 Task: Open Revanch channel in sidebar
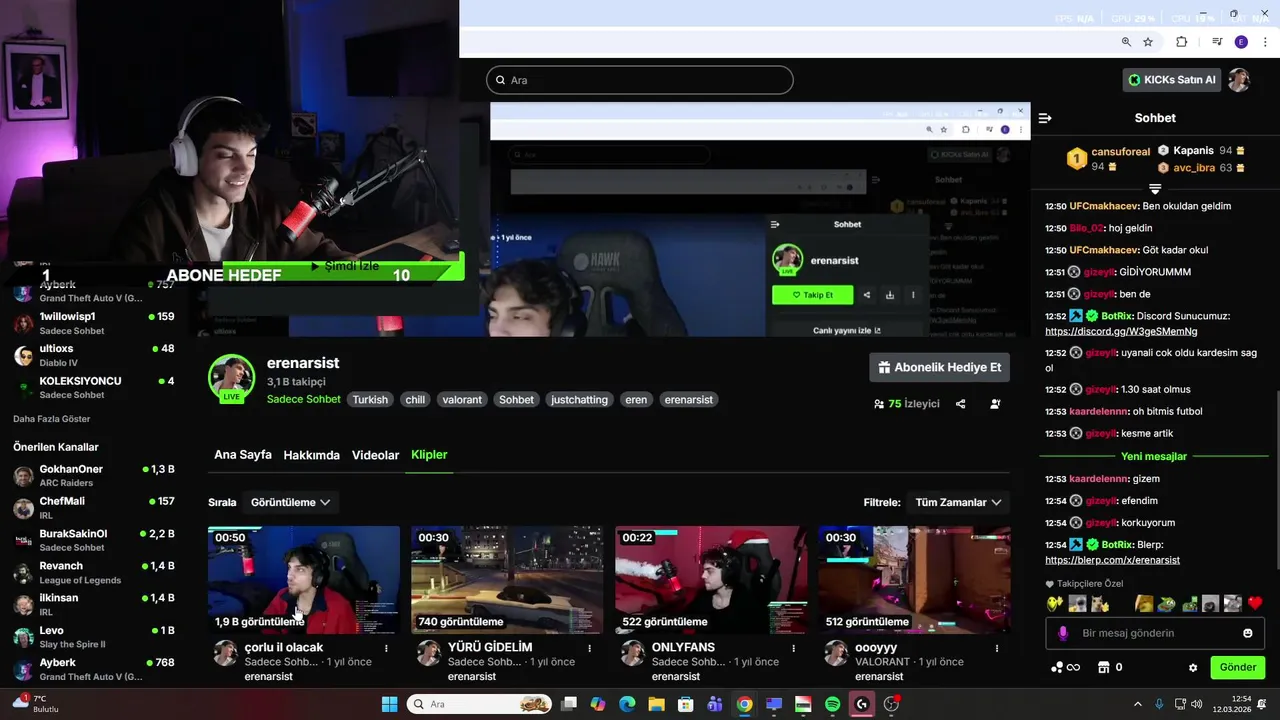click(x=94, y=573)
